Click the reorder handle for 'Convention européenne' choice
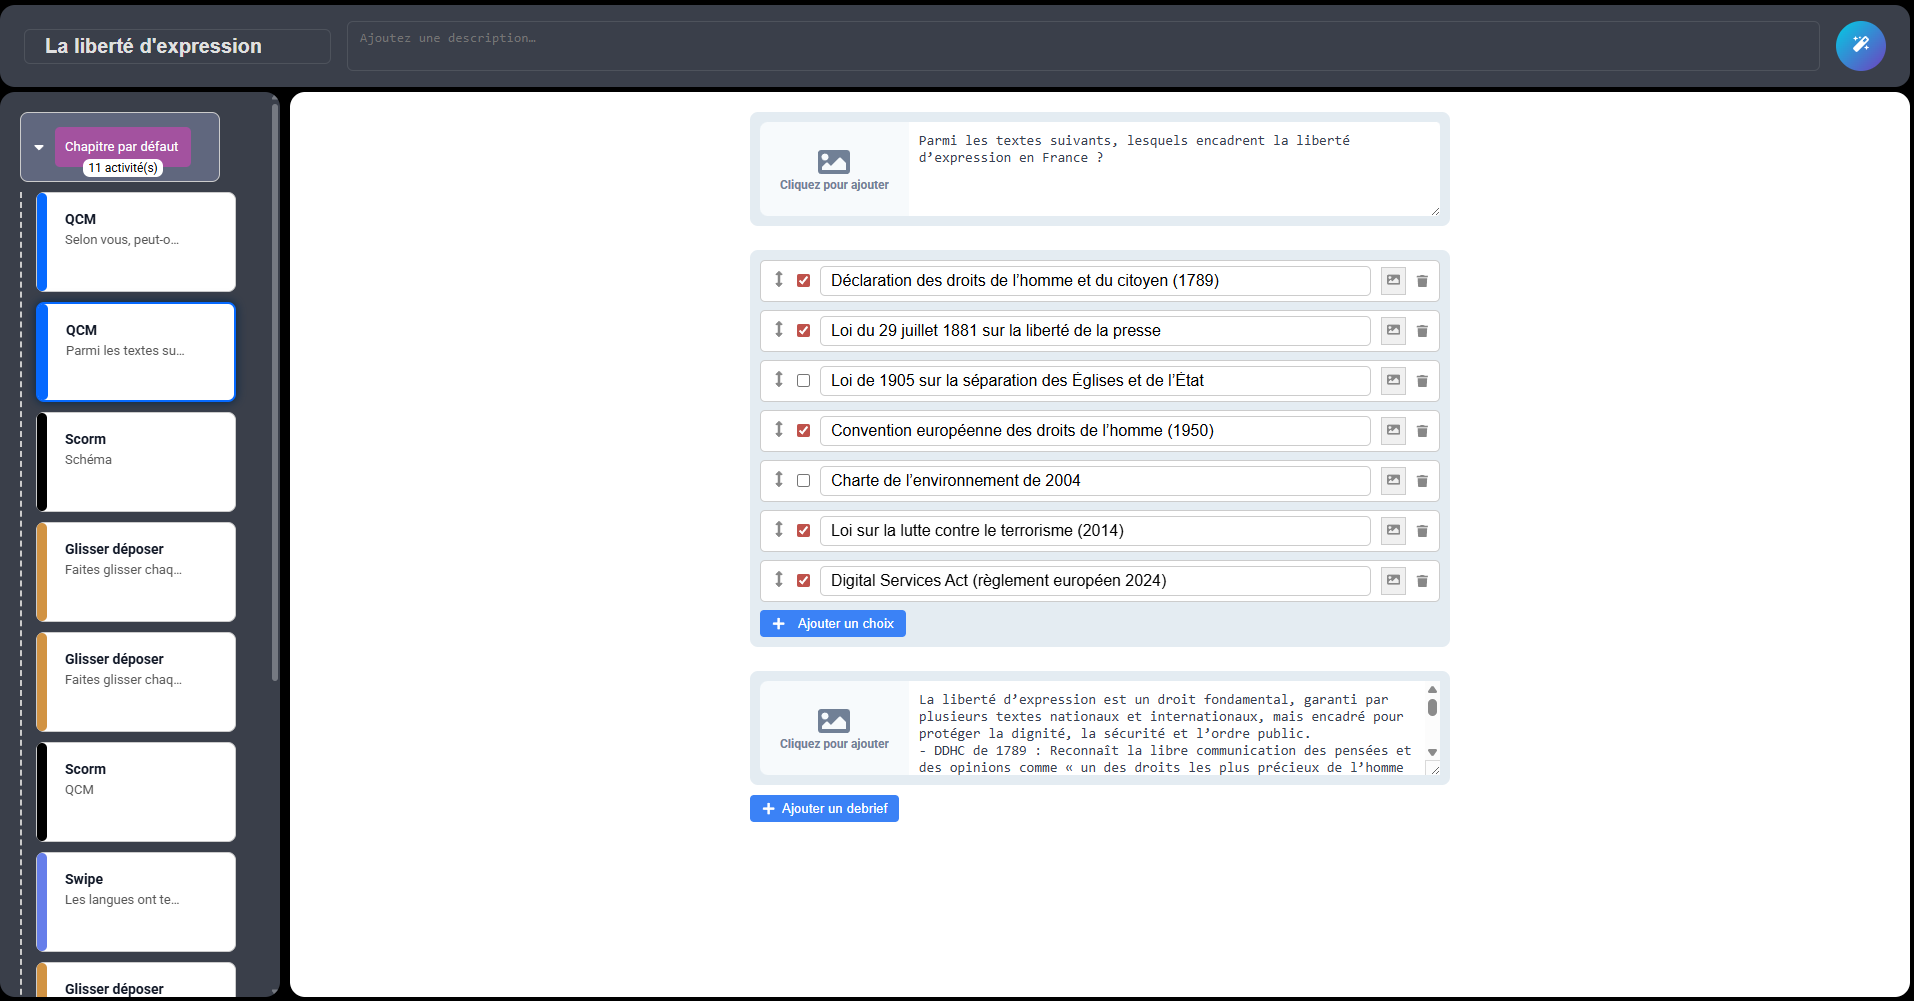This screenshot has width=1914, height=1001. tap(779, 430)
